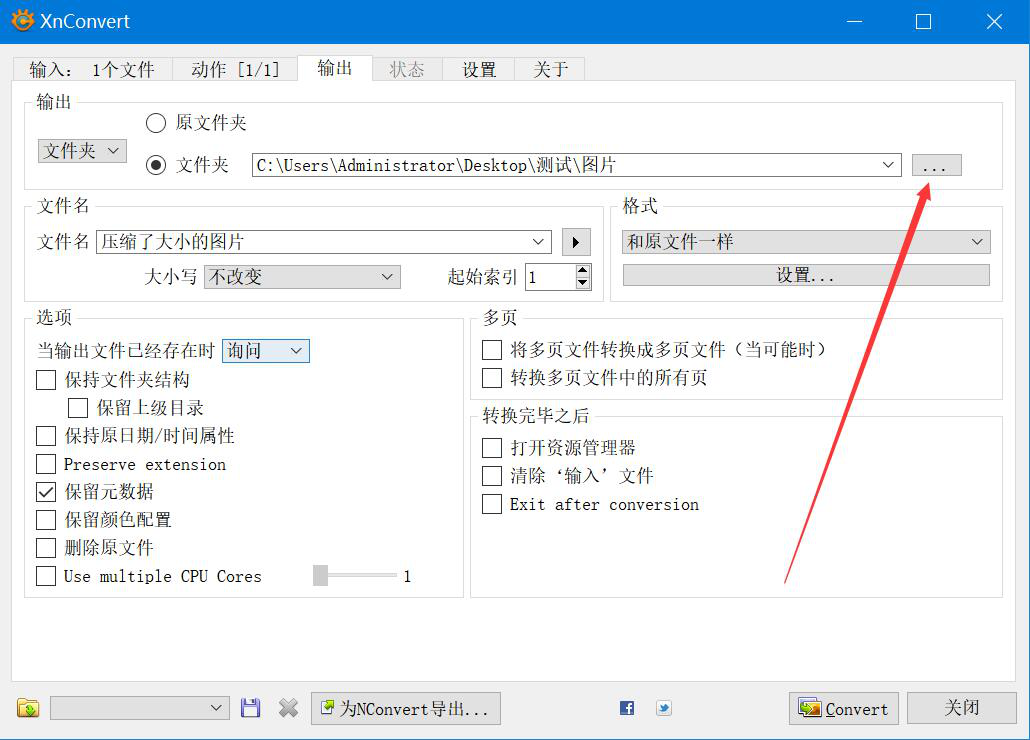The height and width of the screenshot is (740, 1030).
Task: Browse for output folder with the ... button
Action: pyautogui.click(x=936, y=165)
